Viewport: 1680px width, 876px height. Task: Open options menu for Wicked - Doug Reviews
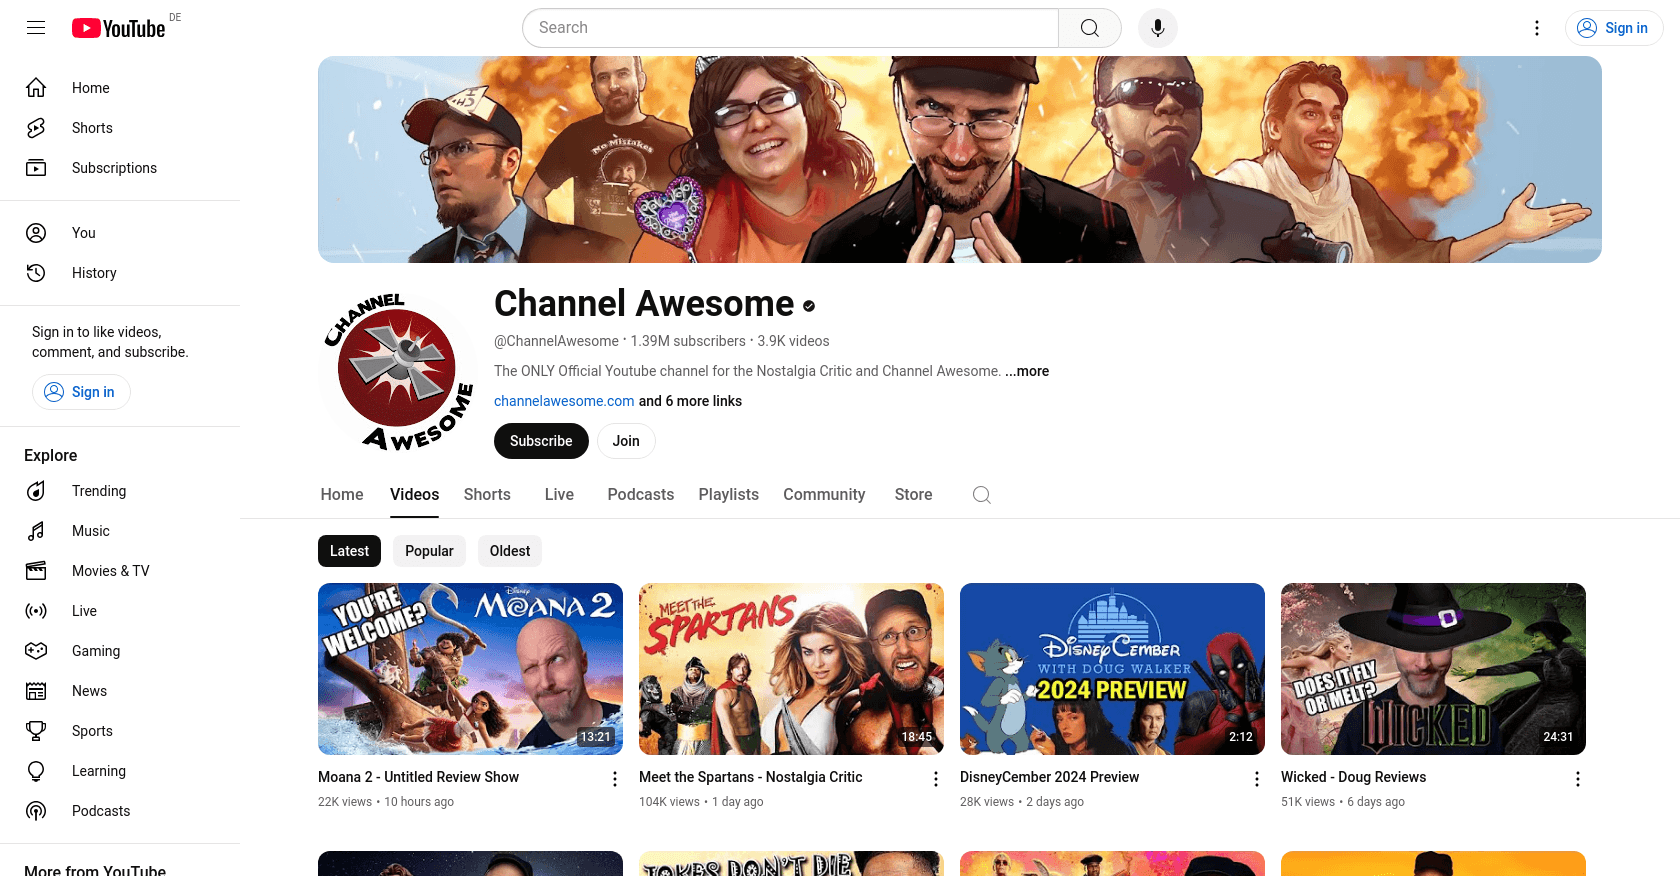pos(1577,779)
